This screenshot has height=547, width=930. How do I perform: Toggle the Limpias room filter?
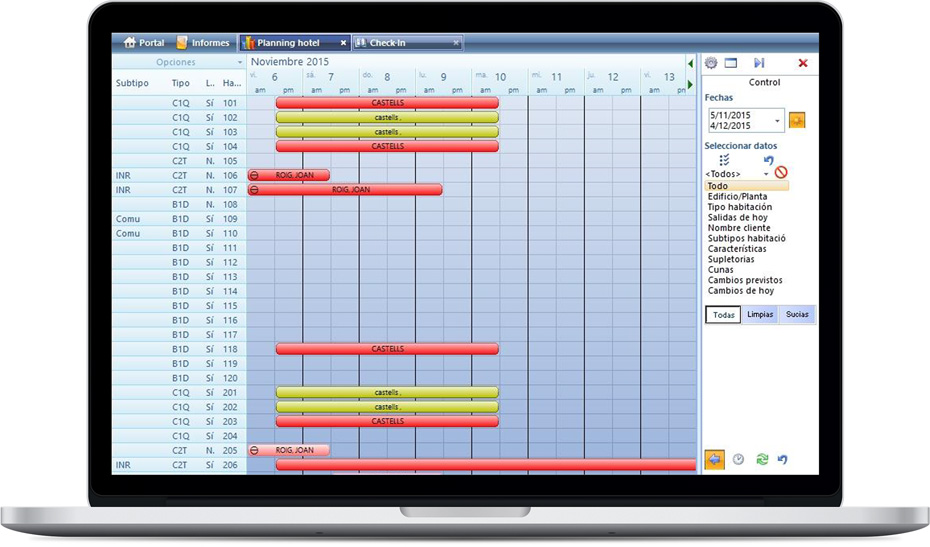[760, 314]
